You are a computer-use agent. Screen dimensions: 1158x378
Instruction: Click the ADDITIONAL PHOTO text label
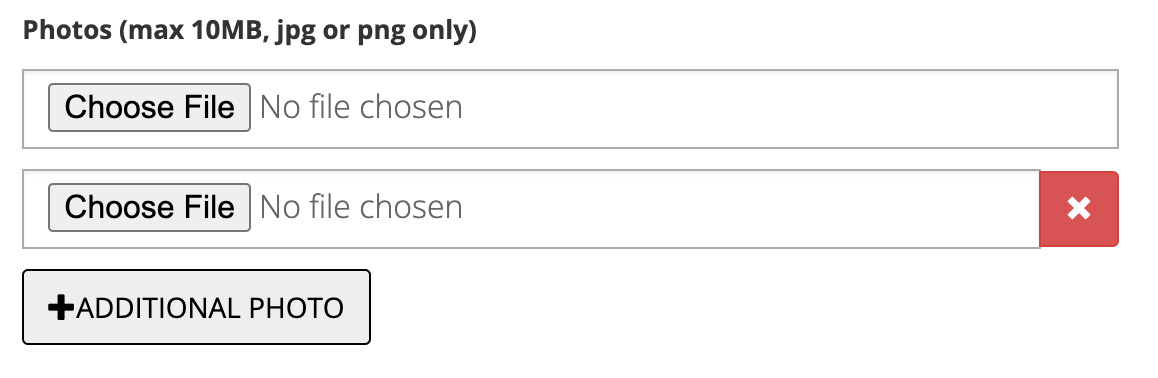tap(210, 308)
